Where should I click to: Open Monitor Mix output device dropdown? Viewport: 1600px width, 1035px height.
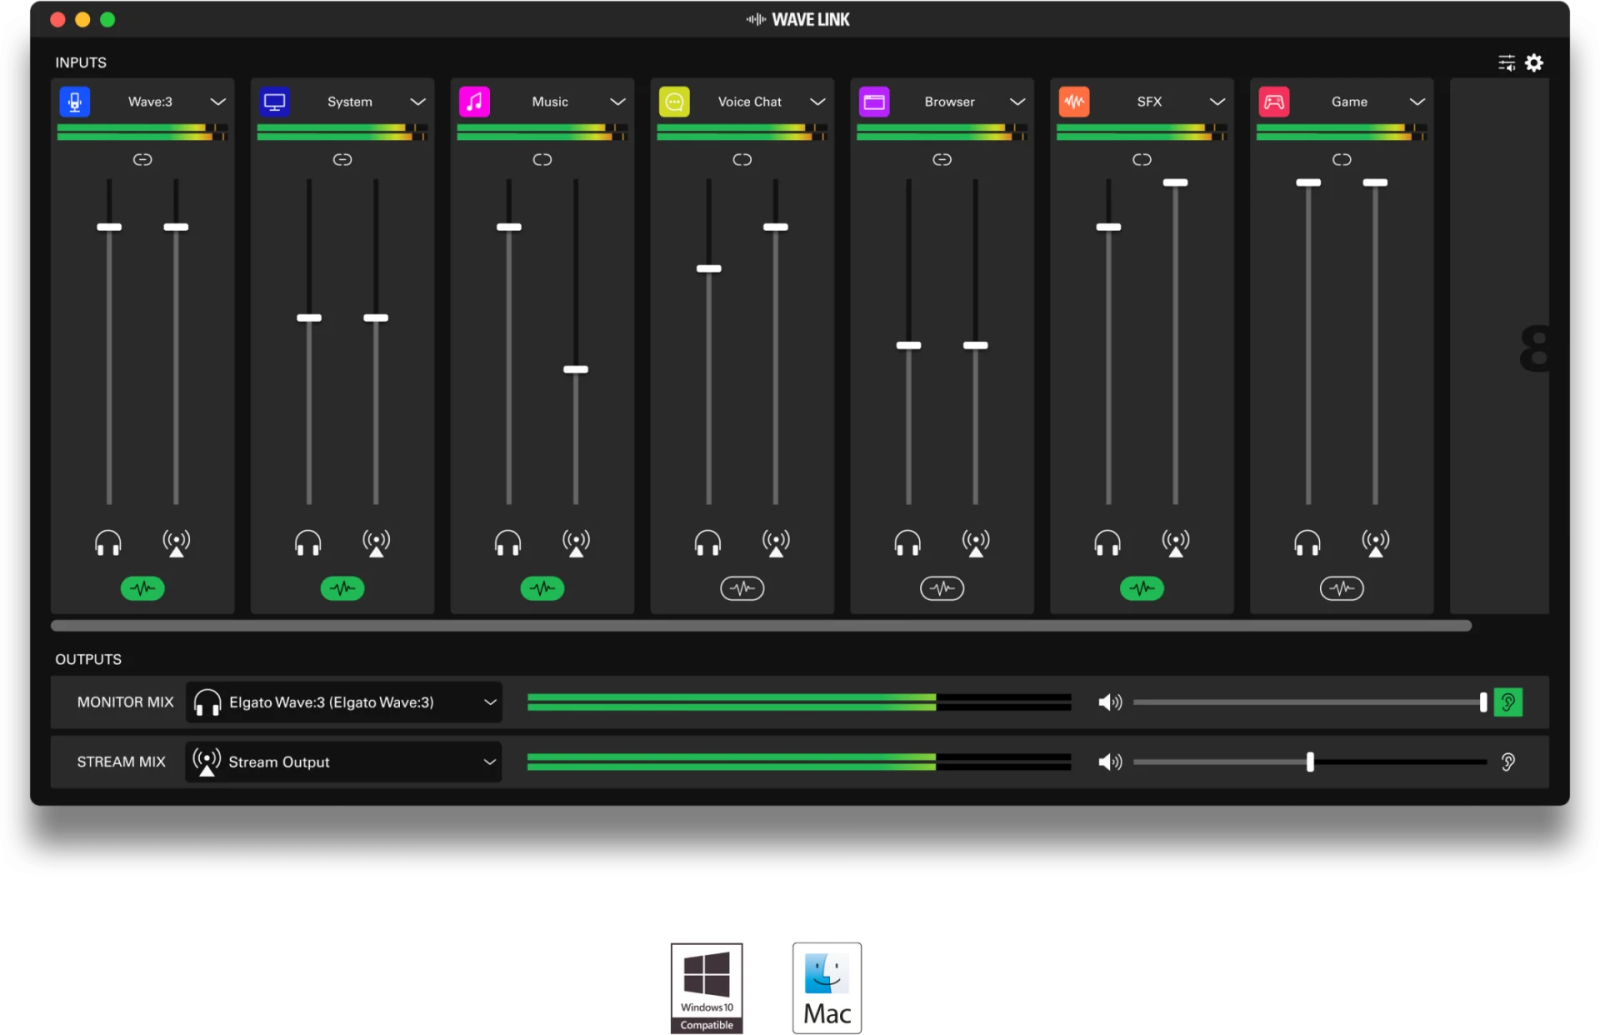coord(344,702)
